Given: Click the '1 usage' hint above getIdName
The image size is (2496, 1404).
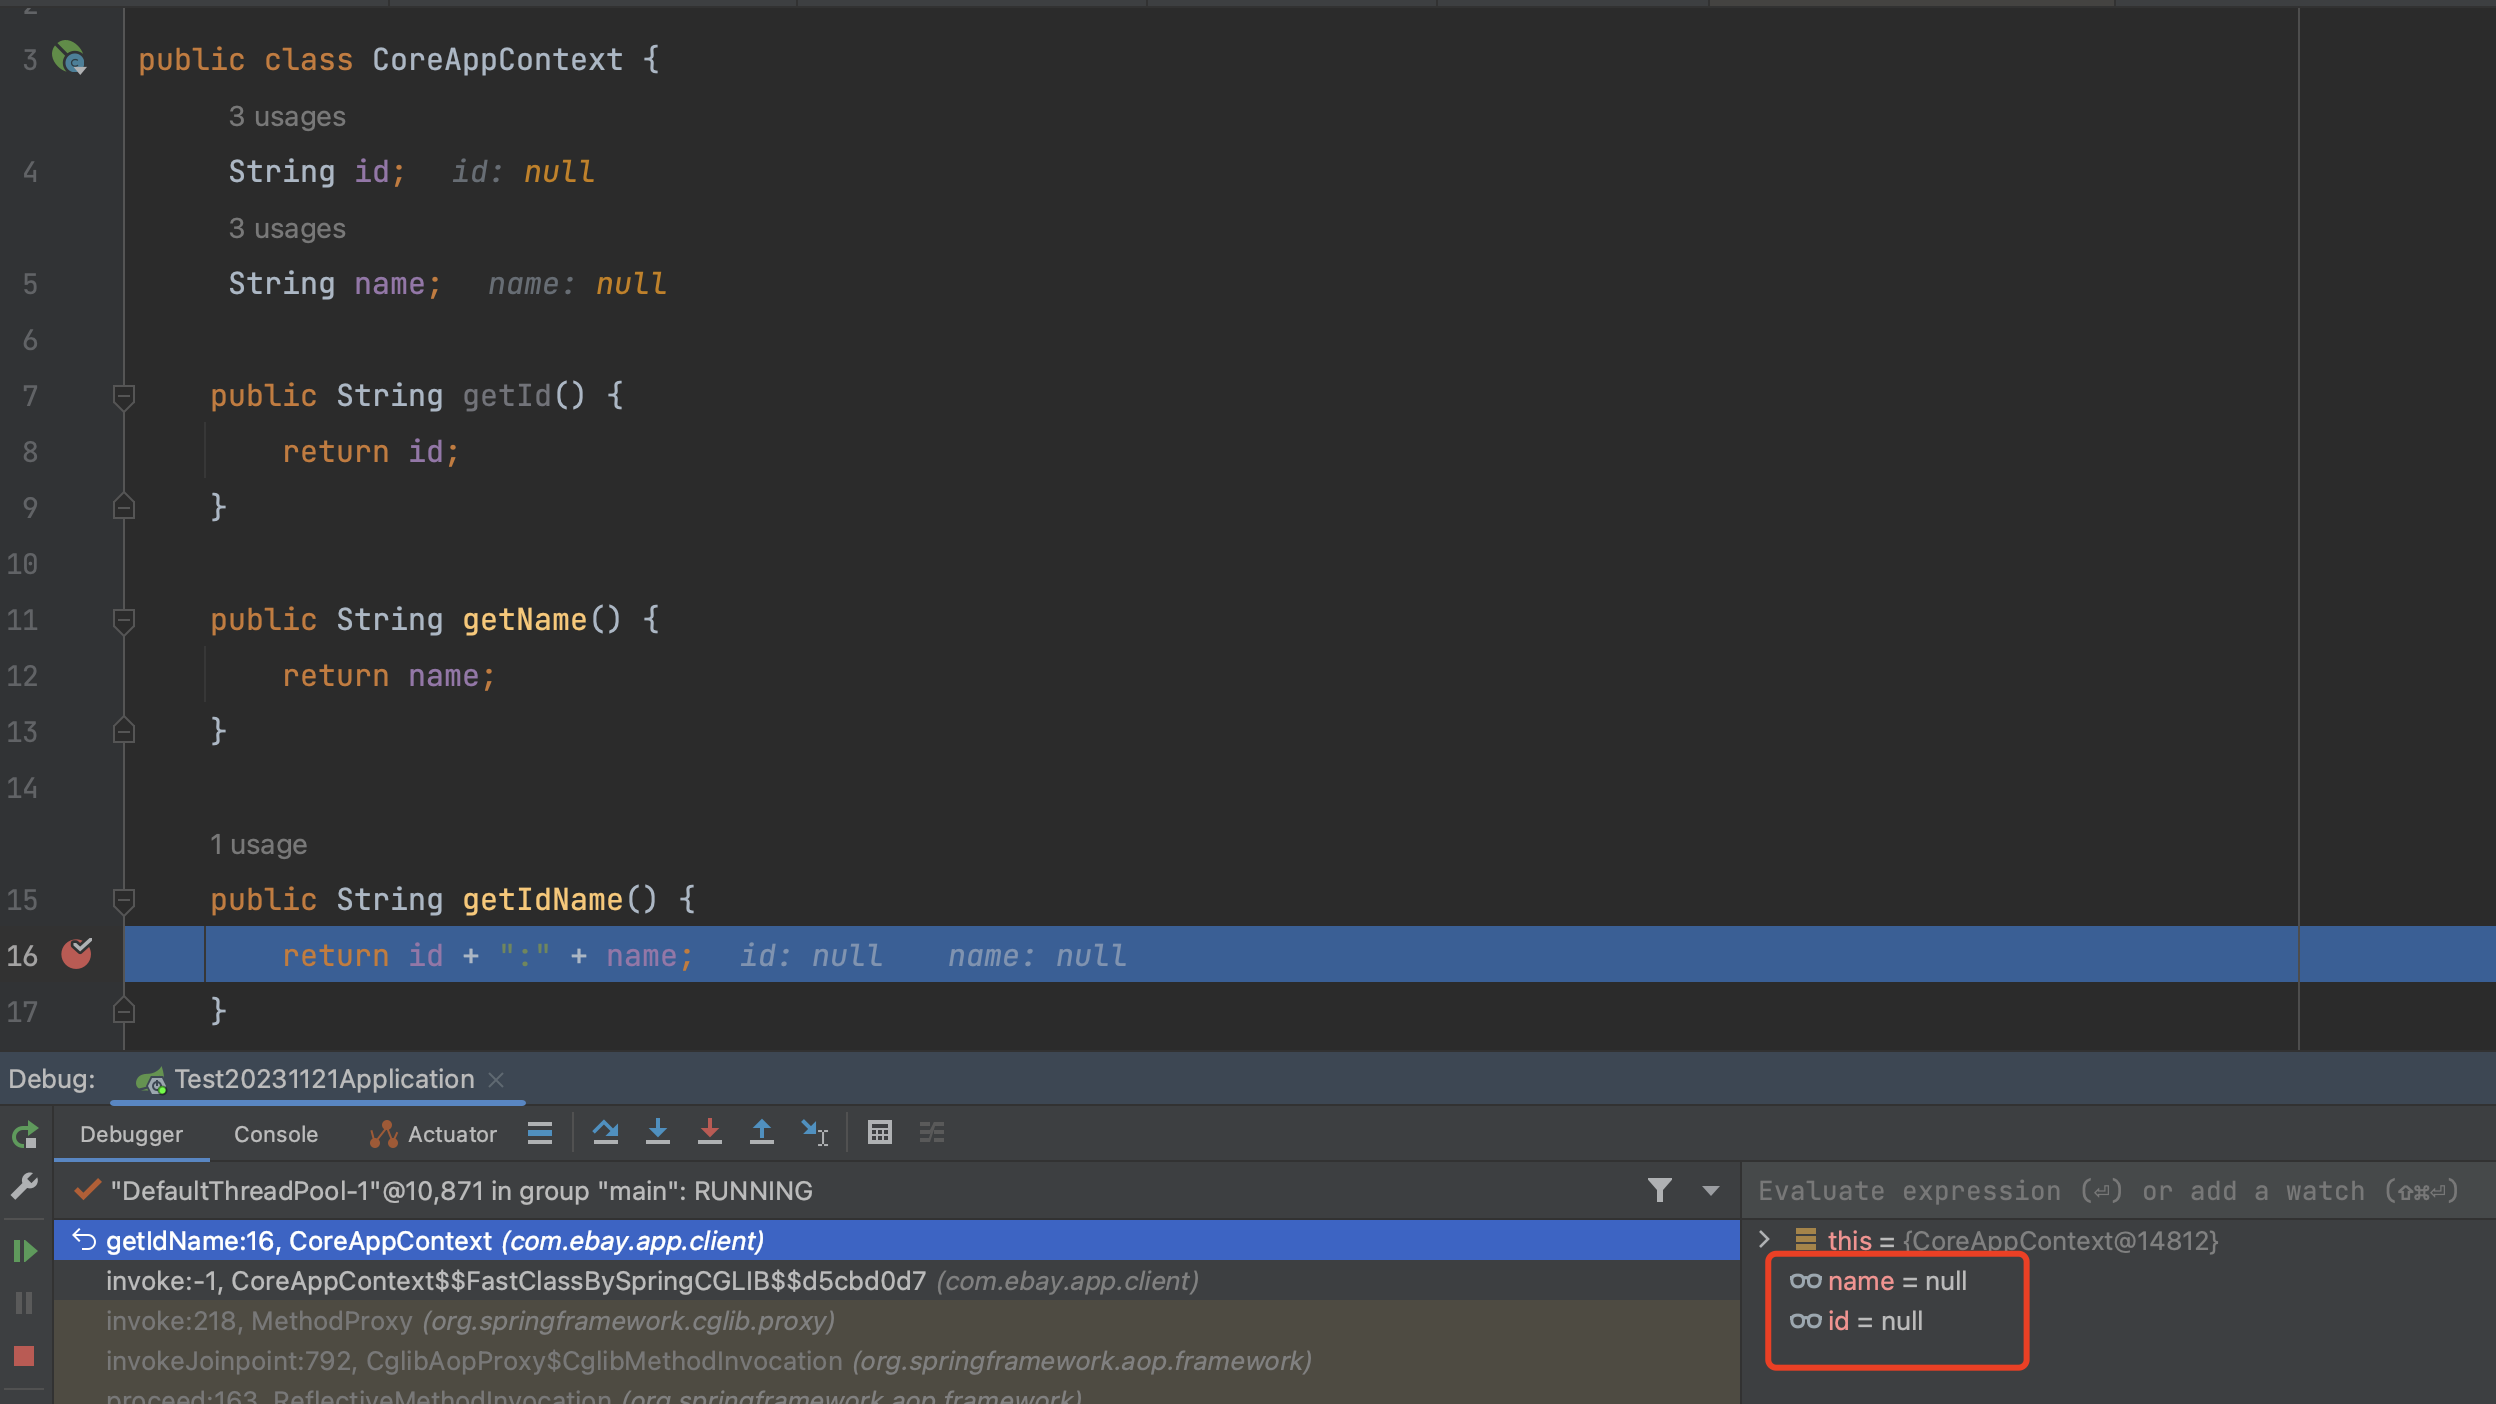Looking at the screenshot, I should point(258,845).
